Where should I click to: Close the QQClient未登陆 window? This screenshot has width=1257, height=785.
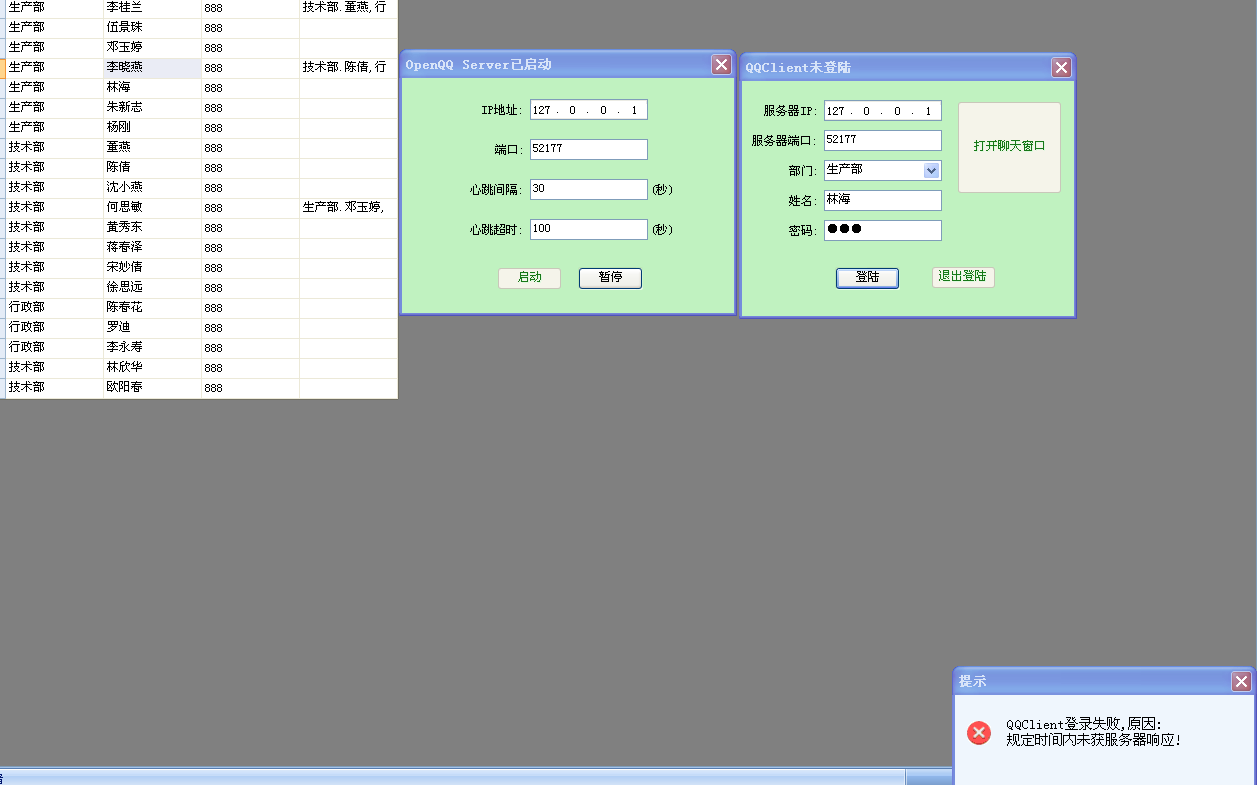tap(1060, 68)
